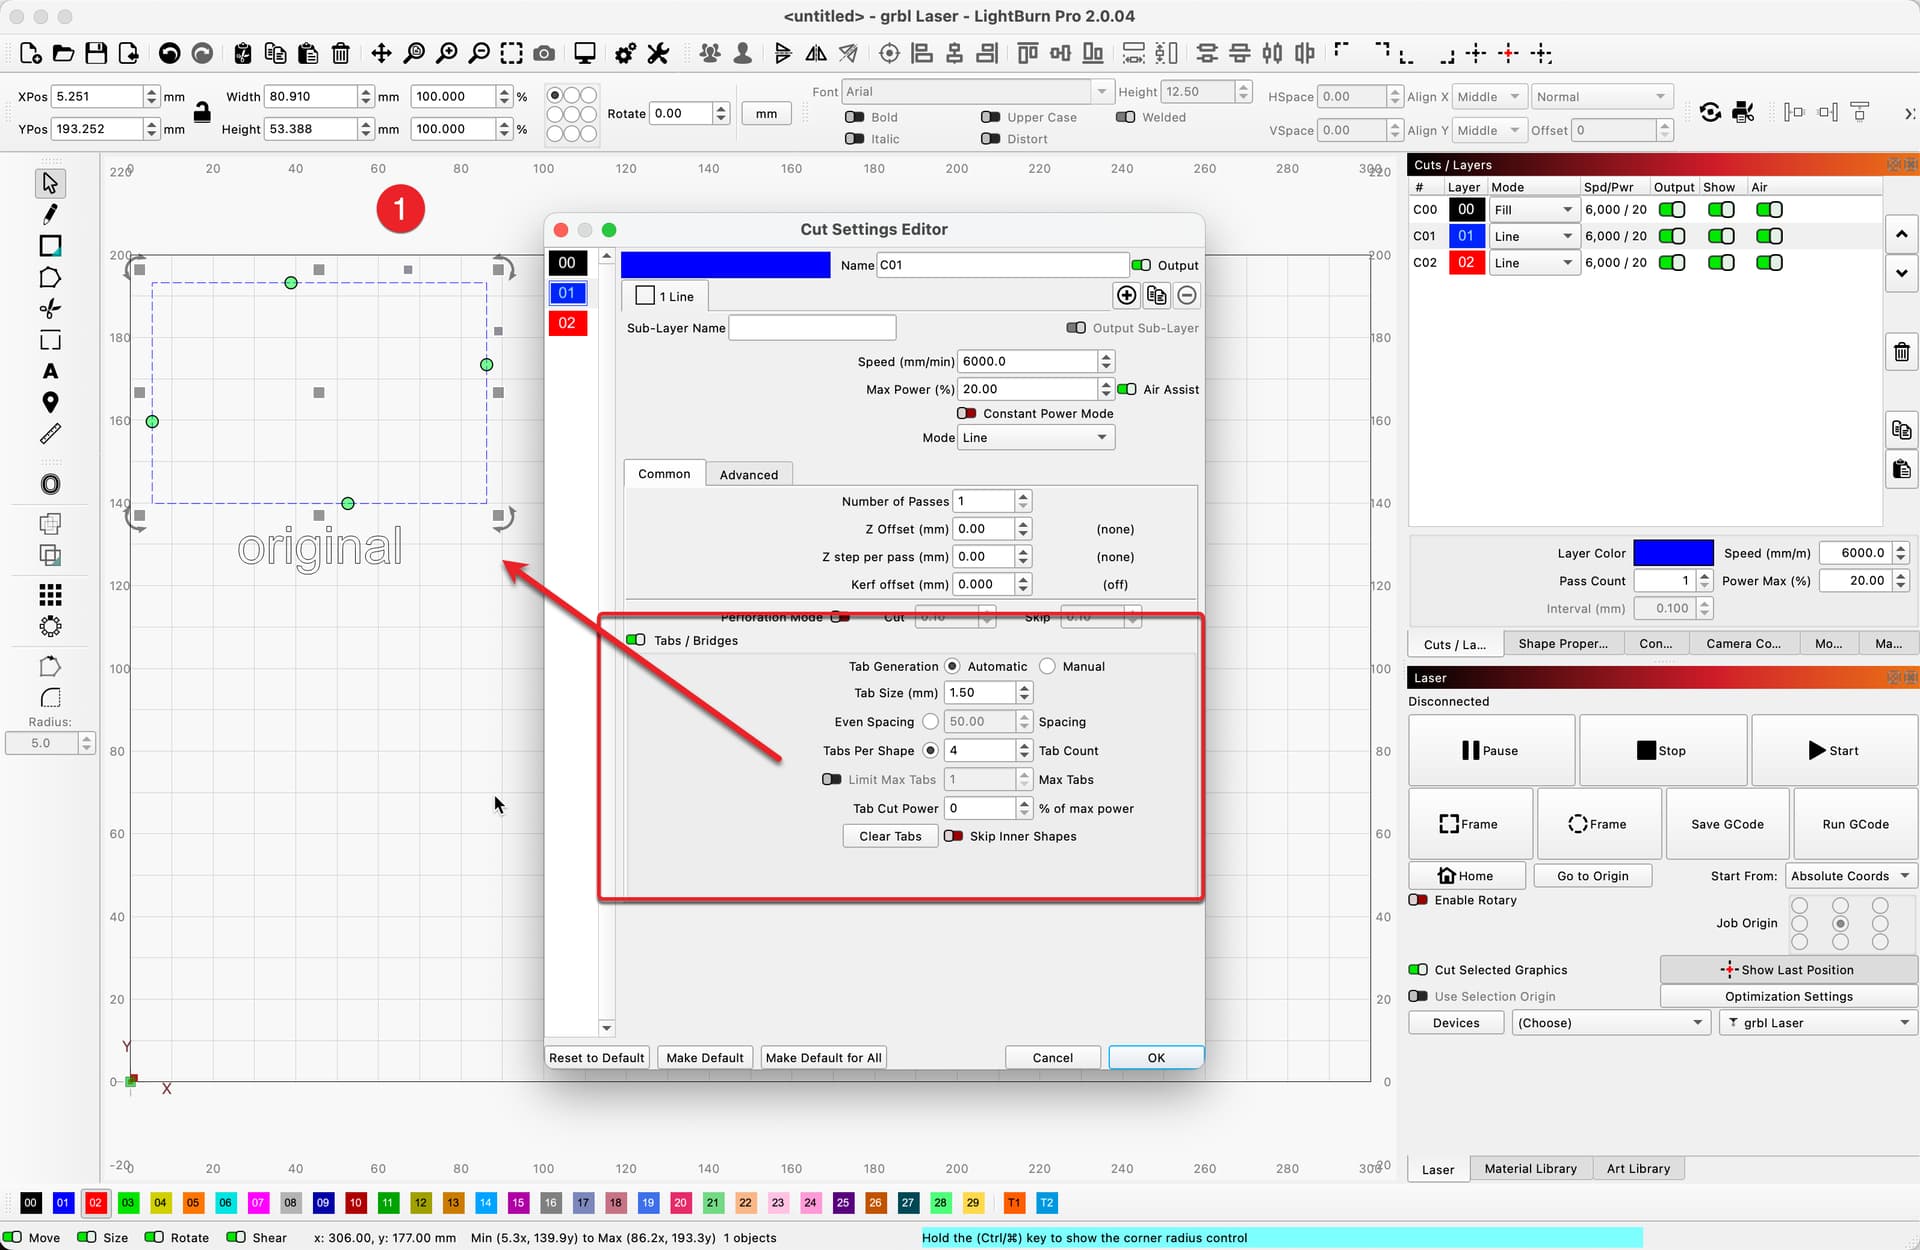
Task: Open Preview using the monitor icon
Action: (584, 53)
